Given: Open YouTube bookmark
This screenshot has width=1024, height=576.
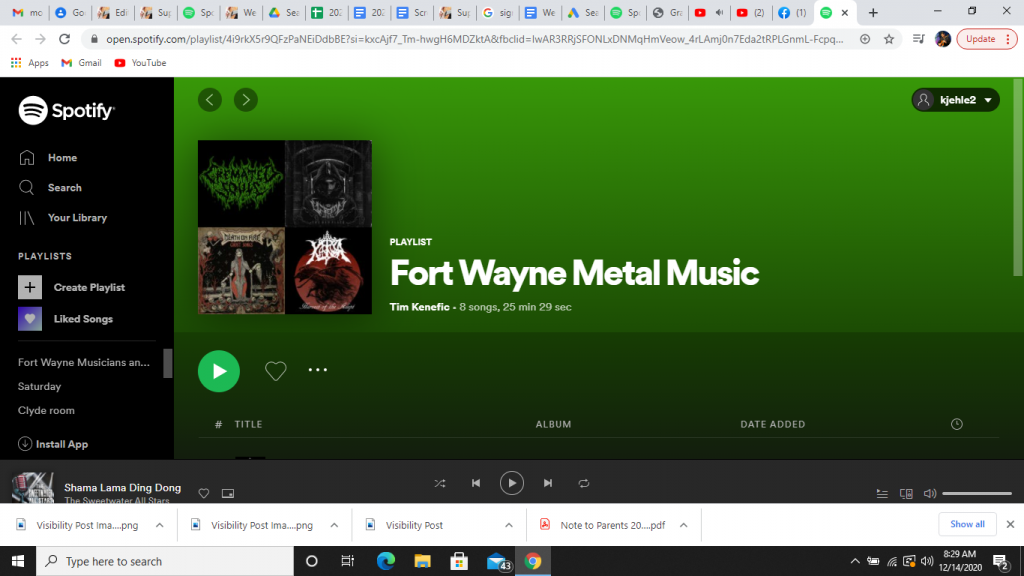Looking at the screenshot, I should coord(140,63).
